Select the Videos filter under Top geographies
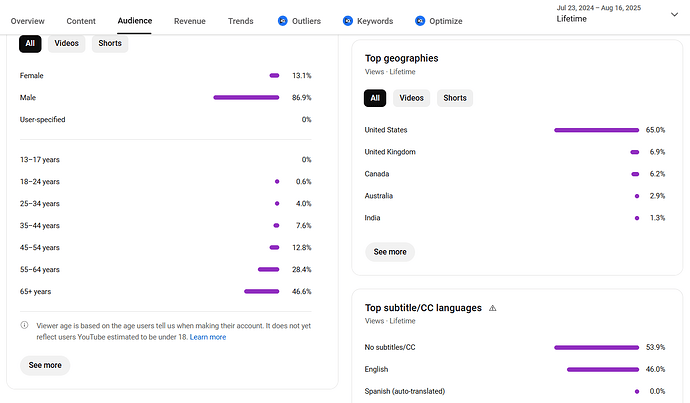Image resolution: width=690 pixels, height=403 pixels. click(411, 98)
